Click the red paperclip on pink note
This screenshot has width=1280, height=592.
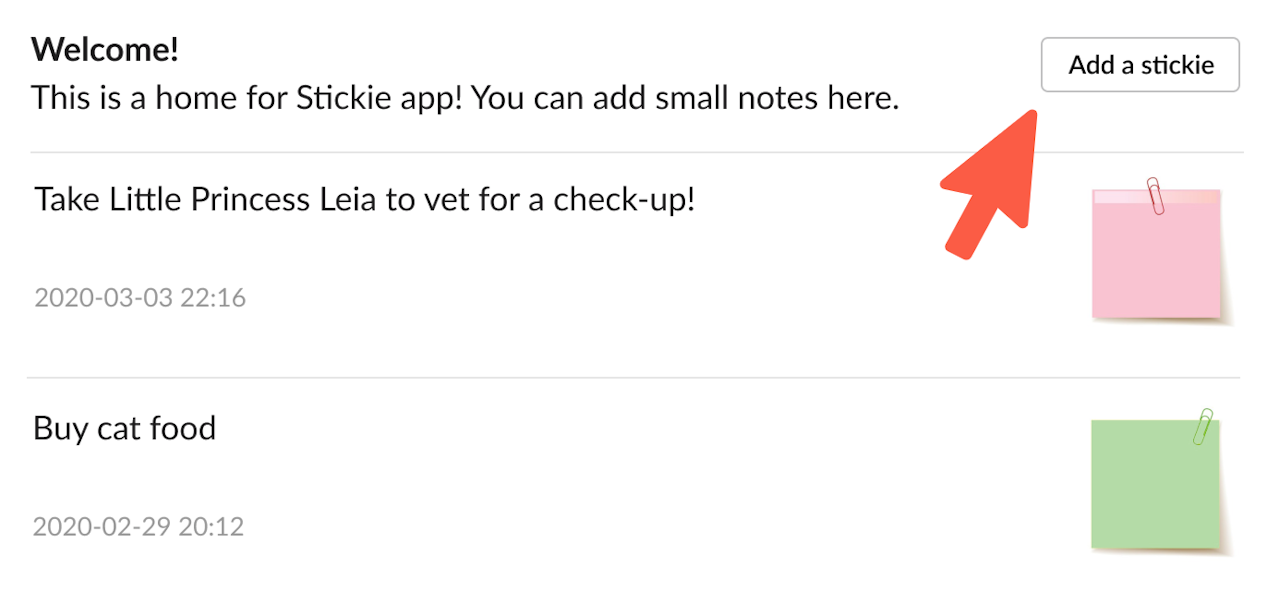coord(1155,195)
